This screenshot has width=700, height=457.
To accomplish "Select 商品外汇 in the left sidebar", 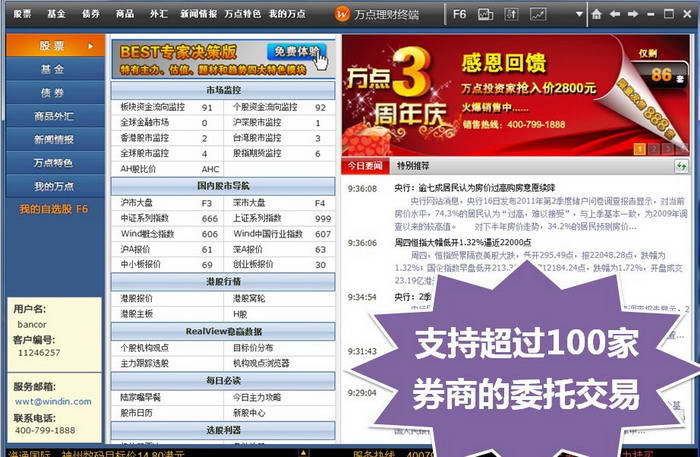I will [56, 116].
